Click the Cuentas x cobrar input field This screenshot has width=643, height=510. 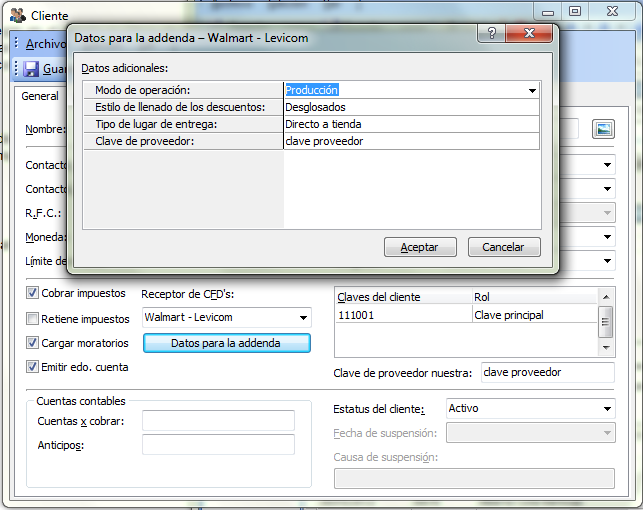(218, 421)
